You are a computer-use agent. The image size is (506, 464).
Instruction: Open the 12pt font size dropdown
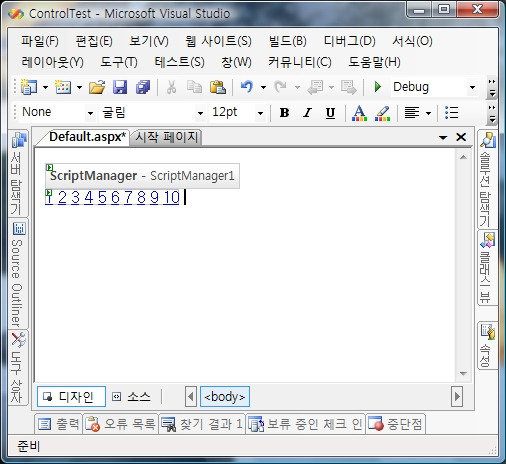(x=260, y=113)
